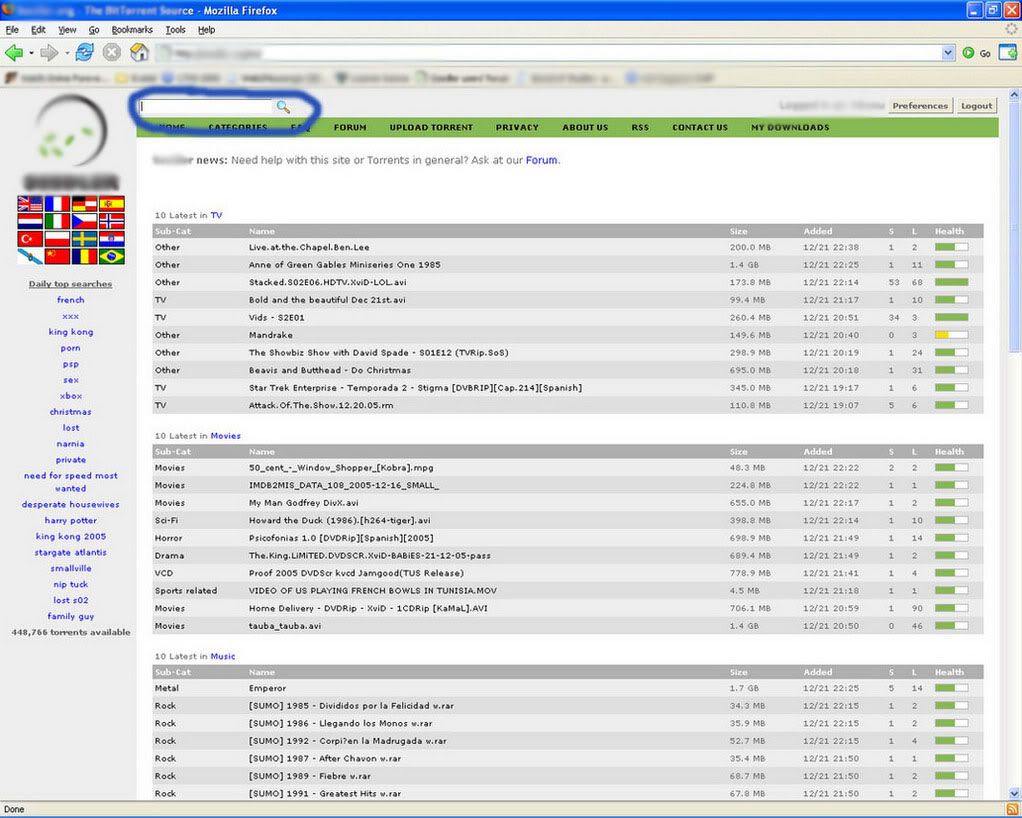Click the Preferences button
The height and width of the screenshot is (818, 1022).
pyautogui.click(x=920, y=106)
